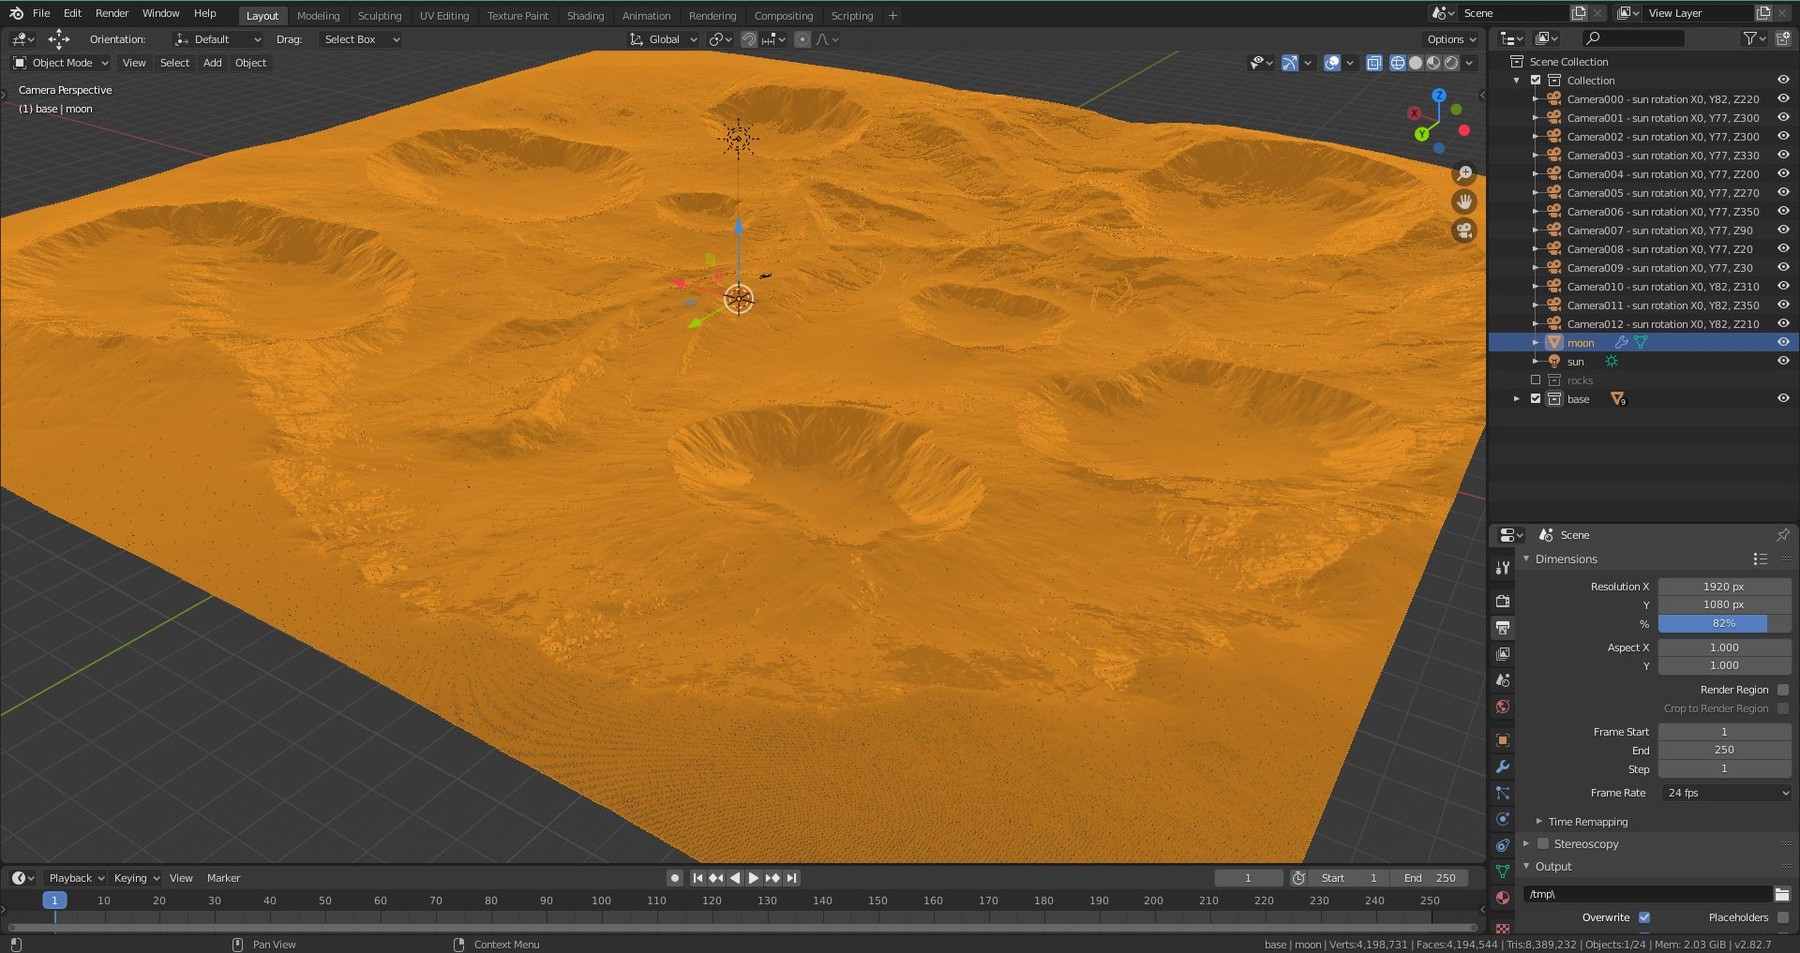The width and height of the screenshot is (1800, 953).
Task: Open the Modifier Properties wrench tab
Action: pyautogui.click(x=1502, y=767)
